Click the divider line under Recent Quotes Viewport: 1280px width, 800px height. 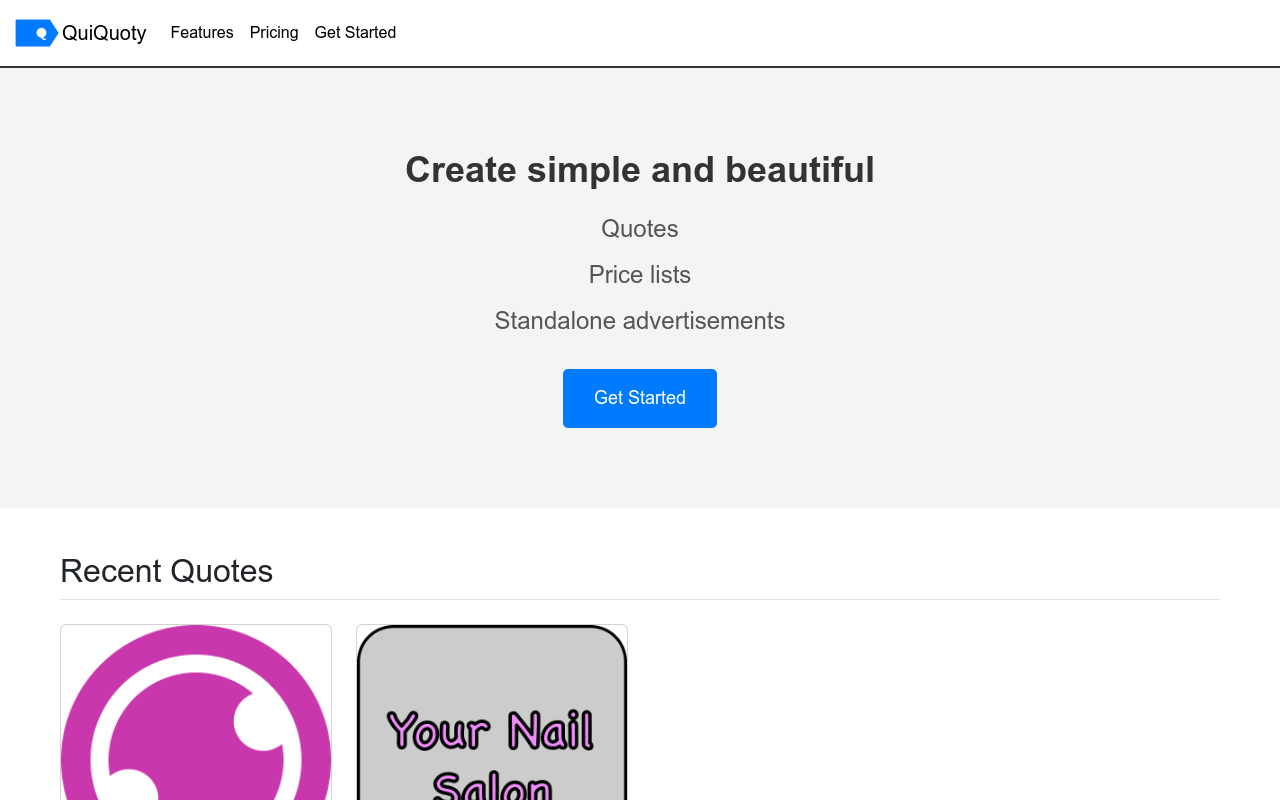coord(640,600)
